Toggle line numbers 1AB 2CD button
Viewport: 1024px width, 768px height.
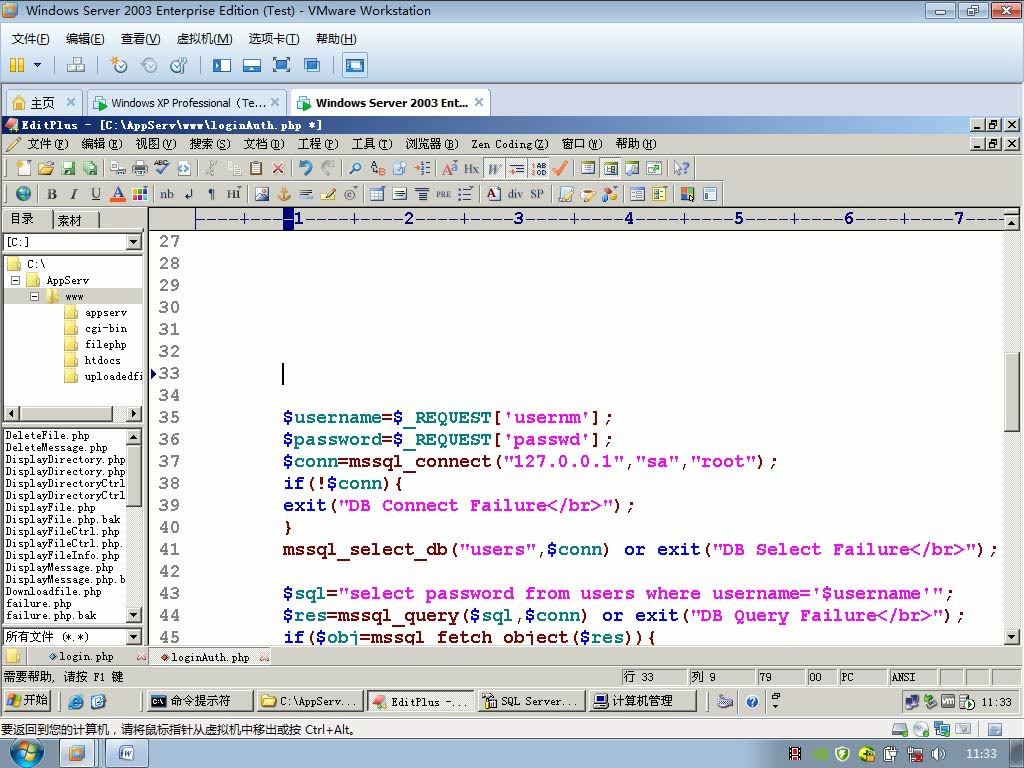tap(539, 168)
